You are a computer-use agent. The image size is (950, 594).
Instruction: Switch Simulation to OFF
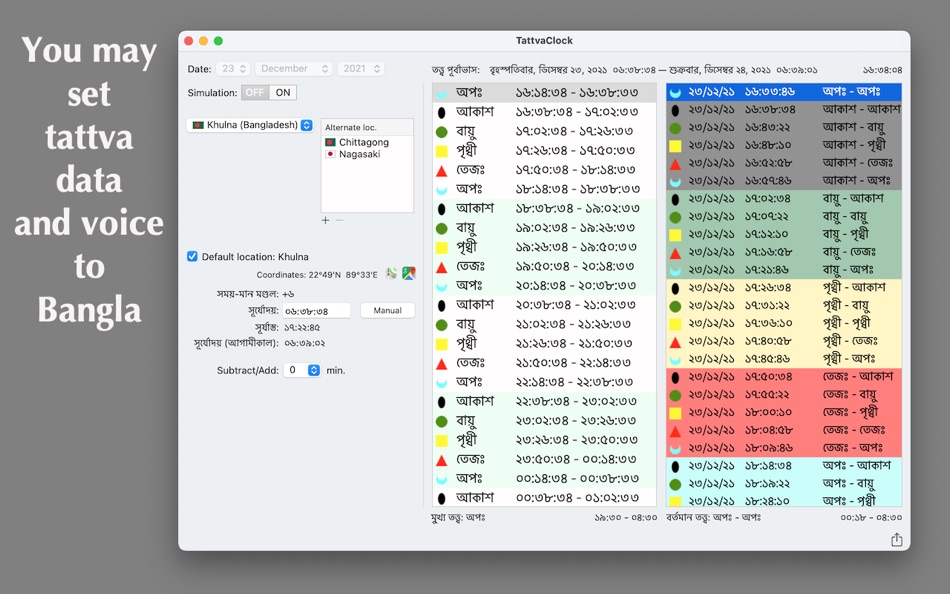pyautogui.click(x=254, y=93)
